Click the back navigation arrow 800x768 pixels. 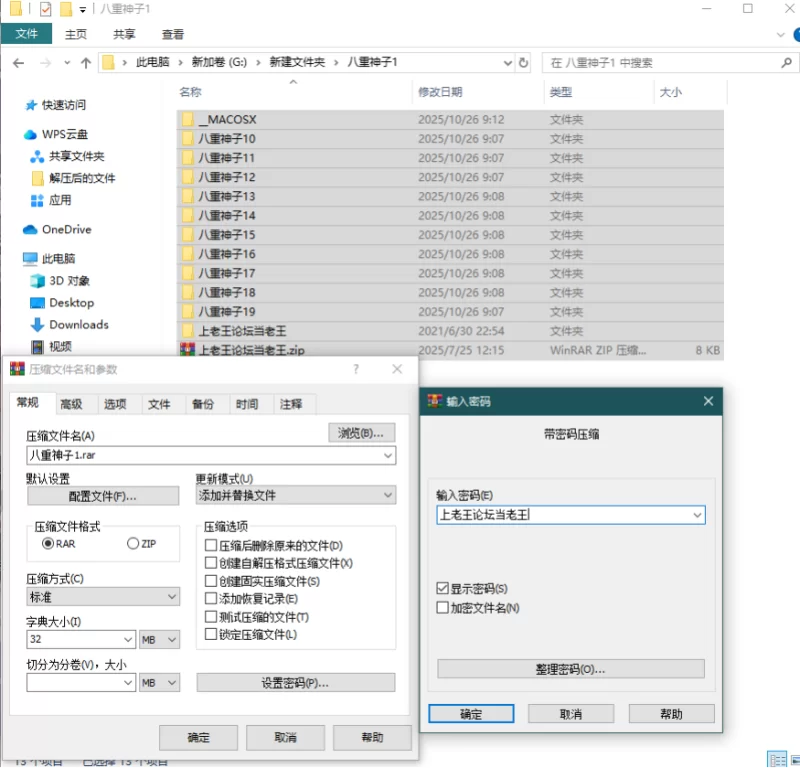pyautogui.click(x=18, y=62)
